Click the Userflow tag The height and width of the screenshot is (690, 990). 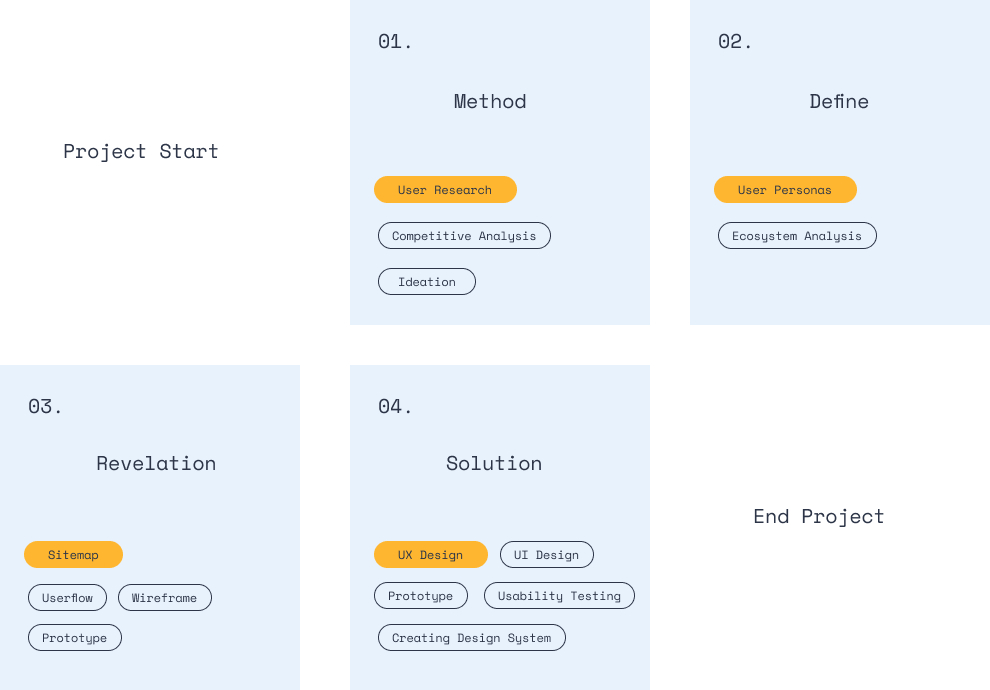click(x=67, y=598)
